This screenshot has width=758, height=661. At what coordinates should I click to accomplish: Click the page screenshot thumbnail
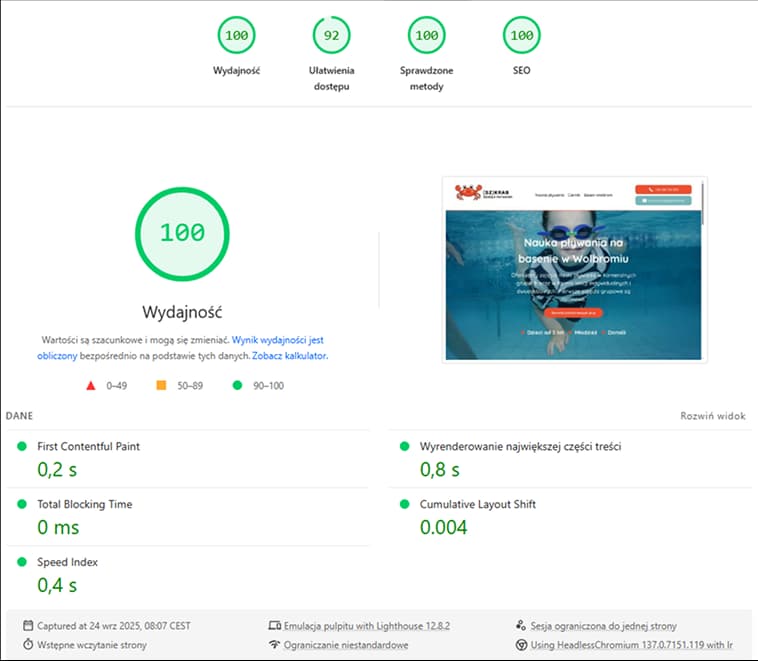(574, 269)
